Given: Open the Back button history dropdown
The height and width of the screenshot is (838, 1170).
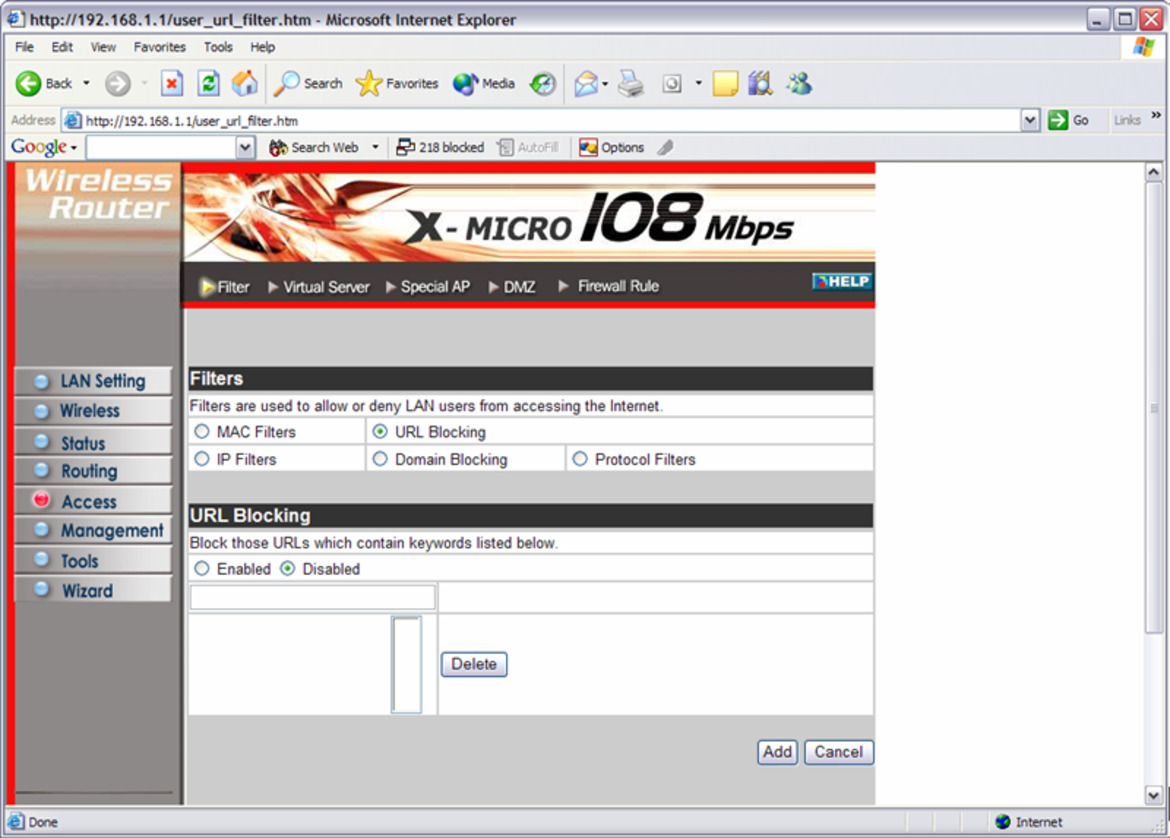Looking at the screenshot, I should click(x=87, y=83).
